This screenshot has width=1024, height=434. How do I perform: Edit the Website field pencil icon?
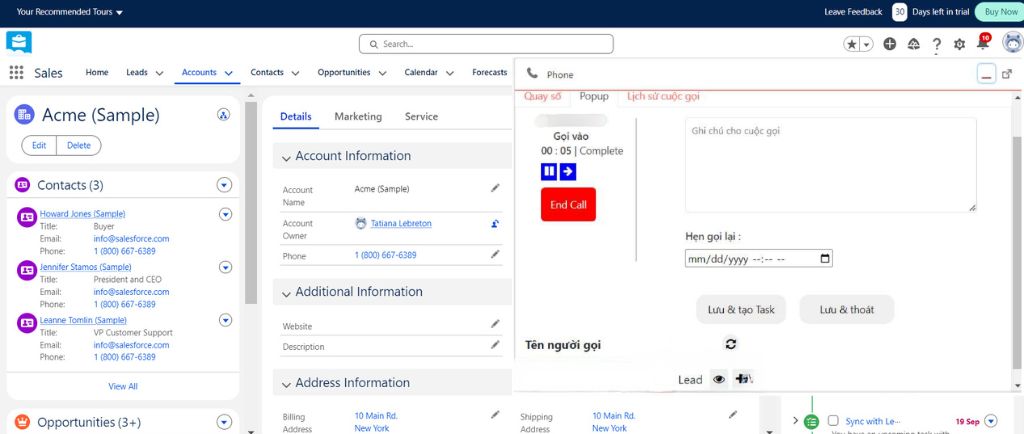[x=495, y=323]
